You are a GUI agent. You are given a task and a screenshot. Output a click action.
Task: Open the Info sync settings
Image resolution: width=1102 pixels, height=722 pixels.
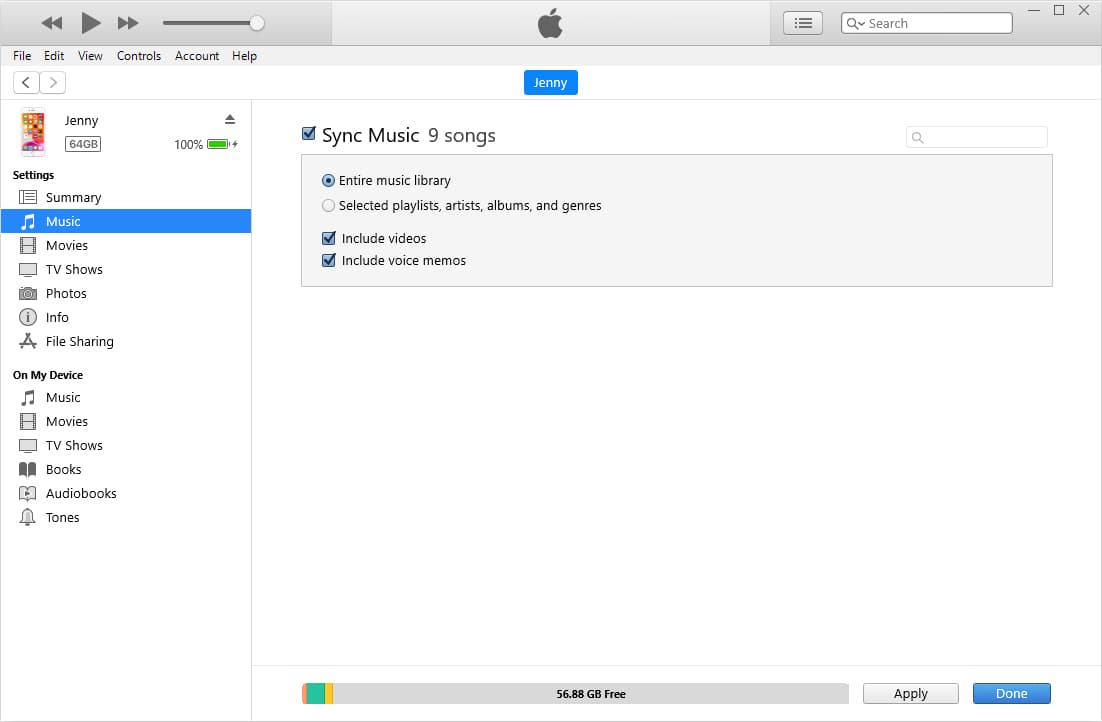coord(57,317)
